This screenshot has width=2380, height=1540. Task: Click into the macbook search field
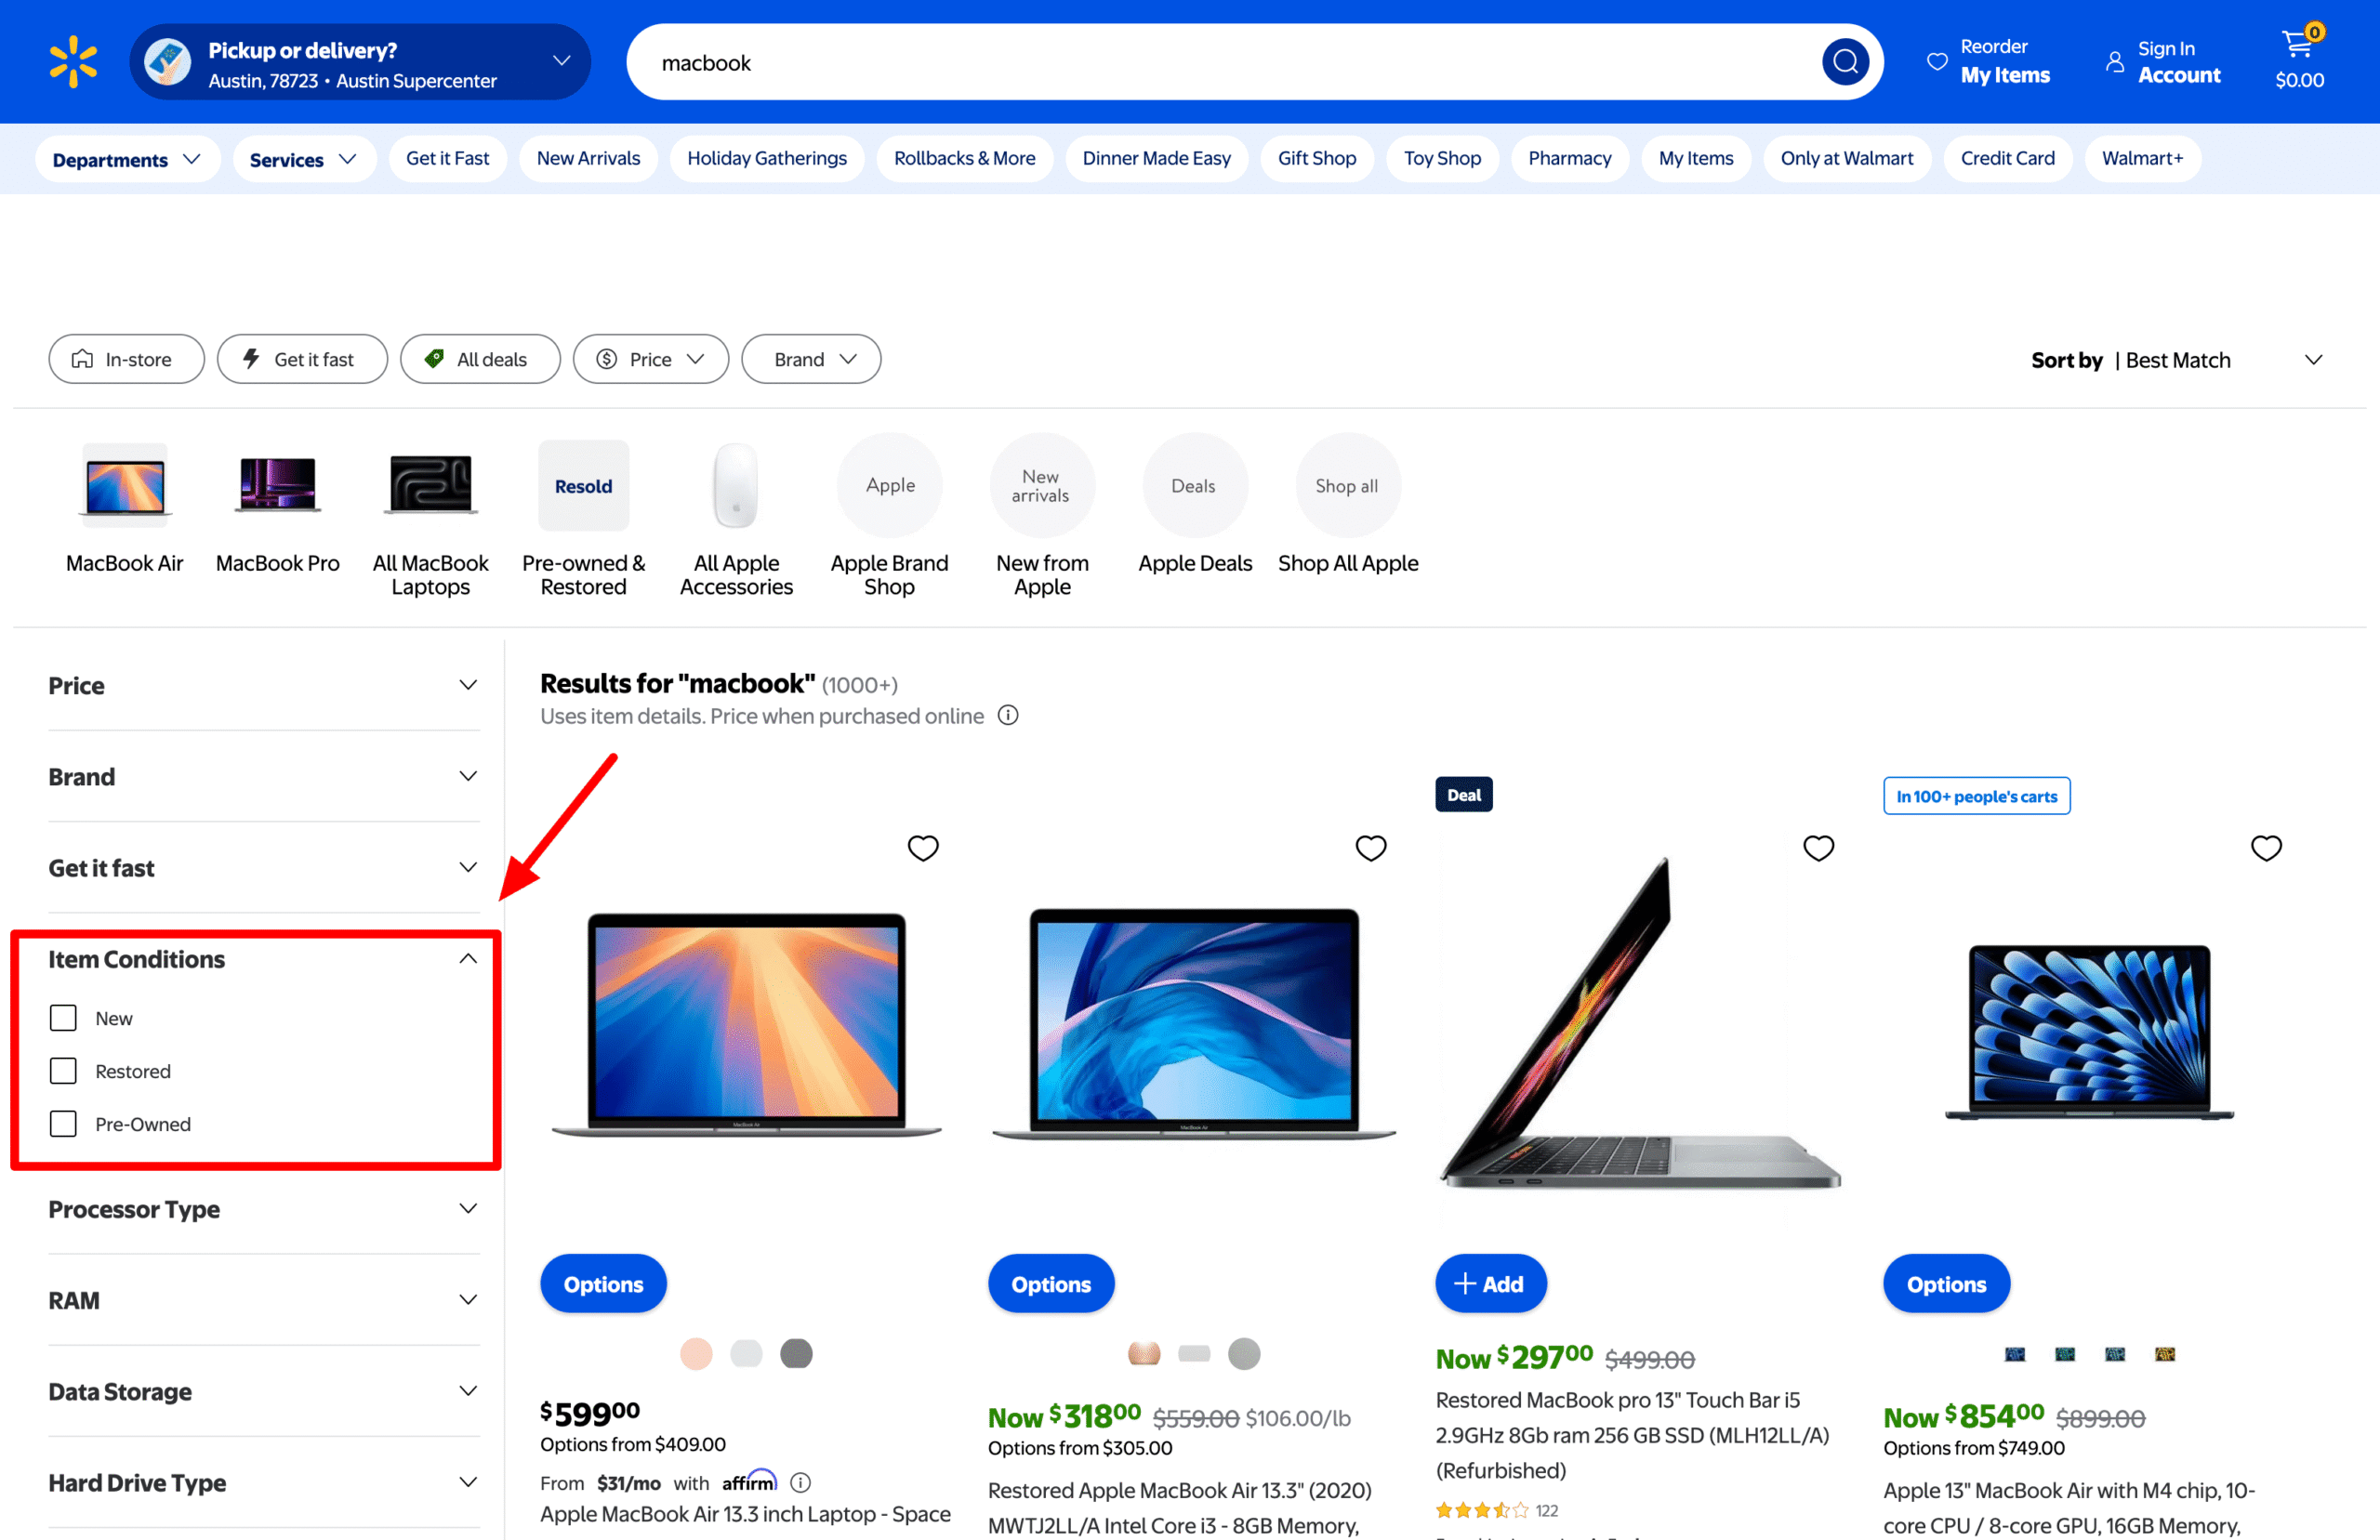1200,62
